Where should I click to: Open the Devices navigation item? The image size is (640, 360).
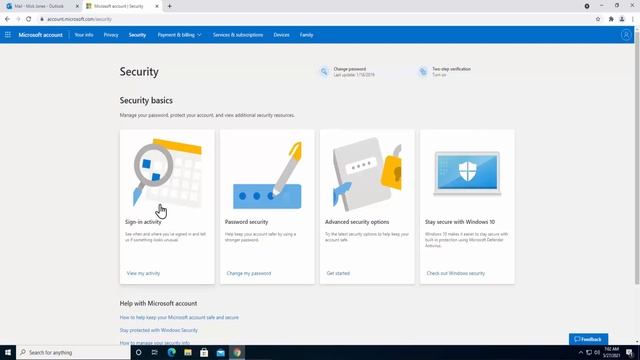pos(281,35)
